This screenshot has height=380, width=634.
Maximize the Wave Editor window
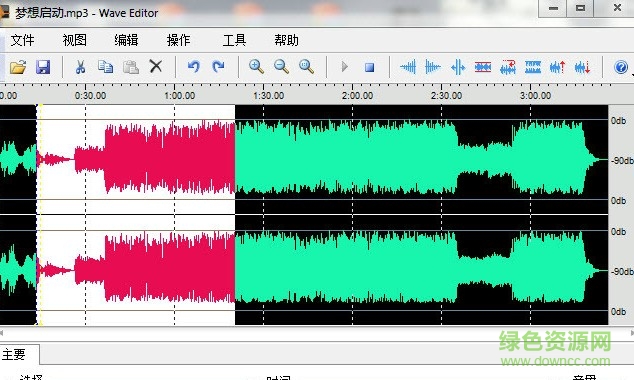pos(580,8)
